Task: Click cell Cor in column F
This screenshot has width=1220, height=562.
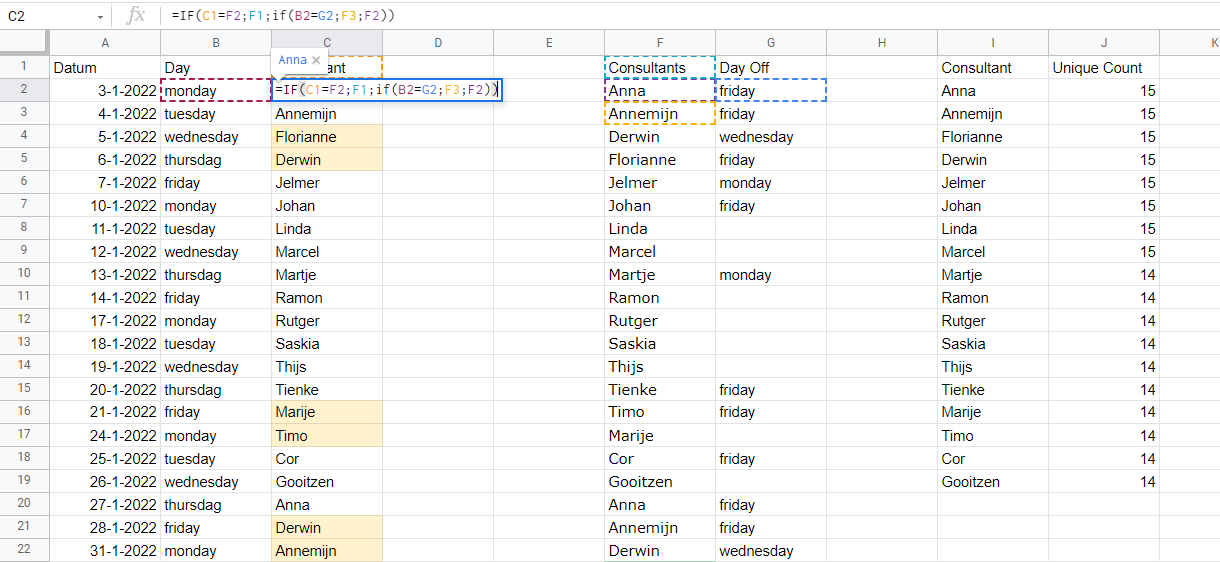Action: [x=660, y=459]
